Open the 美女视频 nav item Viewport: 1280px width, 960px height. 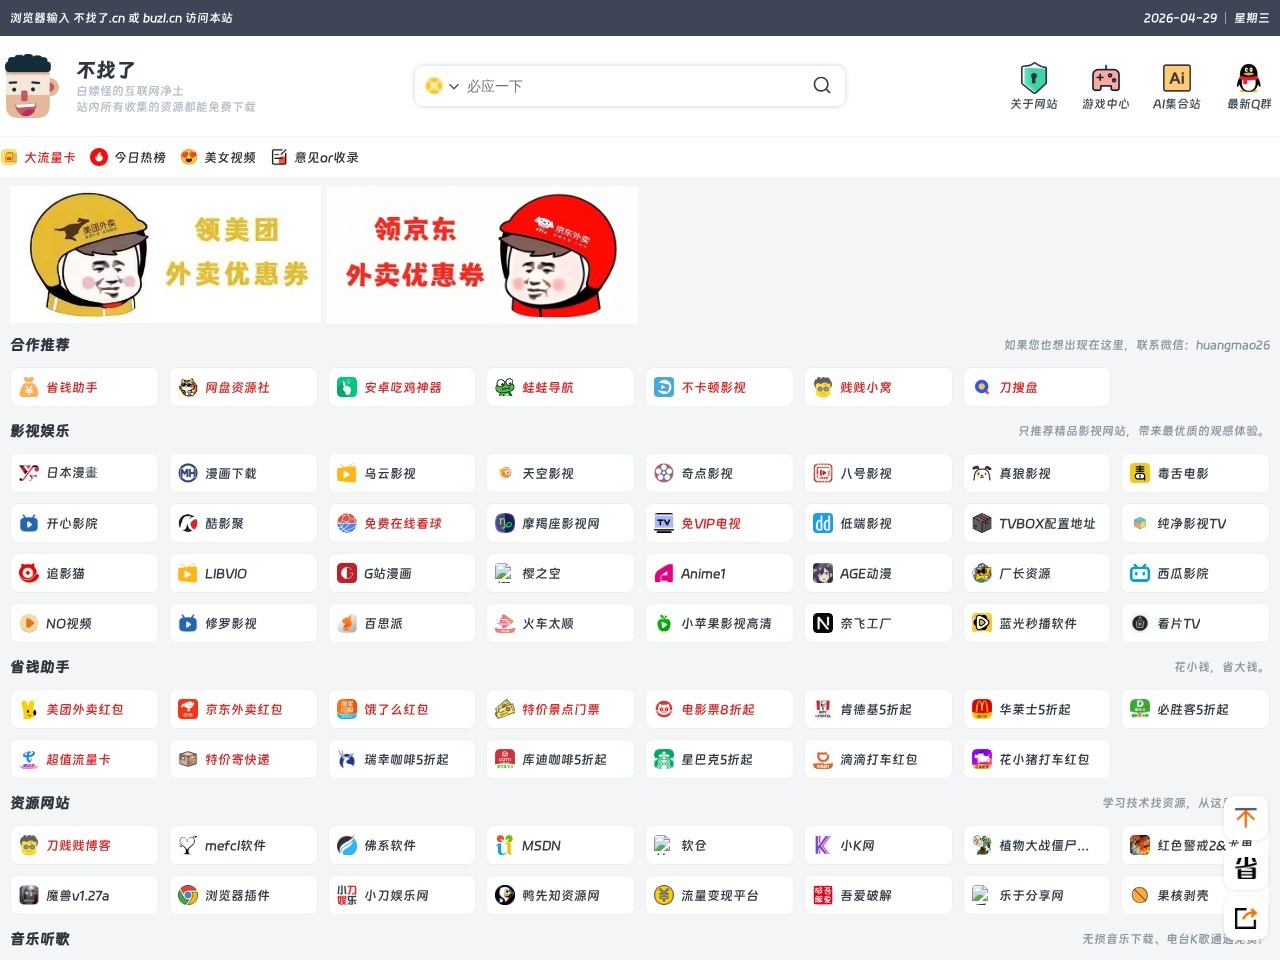tap(218, 157)
